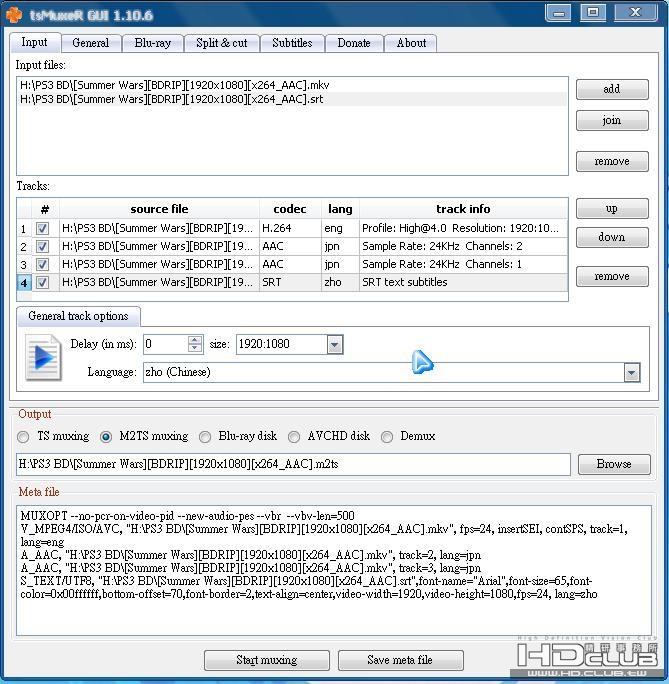This screenshot has height=684, width=669.
Task: Open the Subtitles tab
Action: 292,43
